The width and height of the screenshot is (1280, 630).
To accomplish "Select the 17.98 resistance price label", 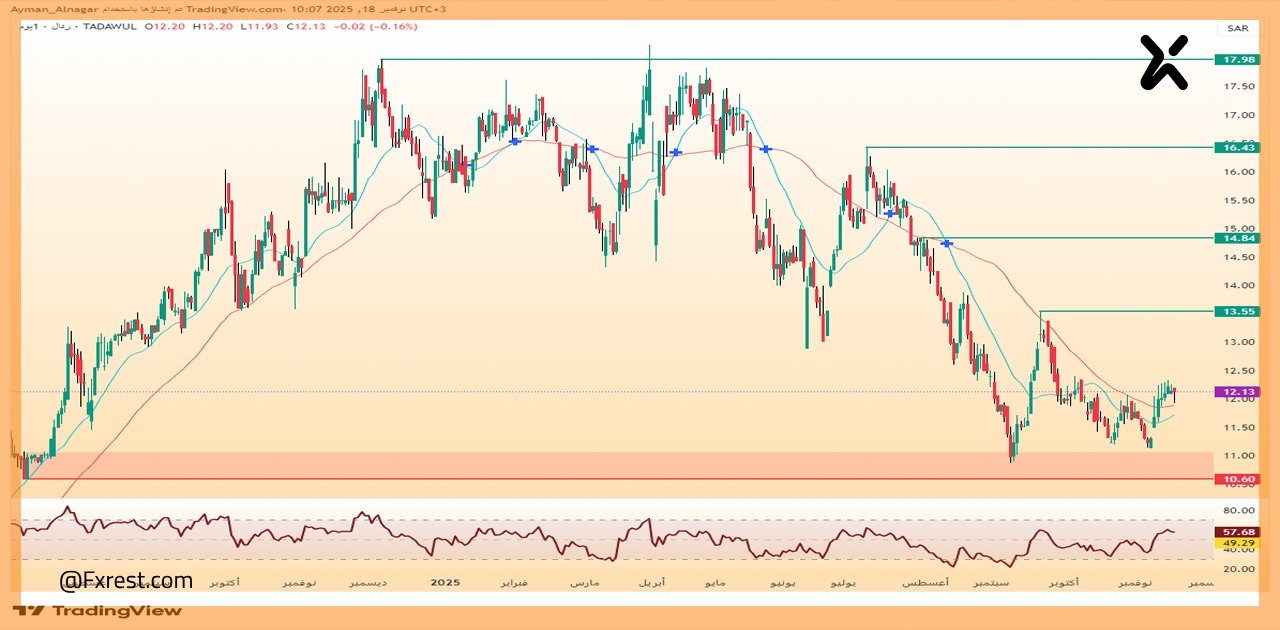I will (1235, 60).
